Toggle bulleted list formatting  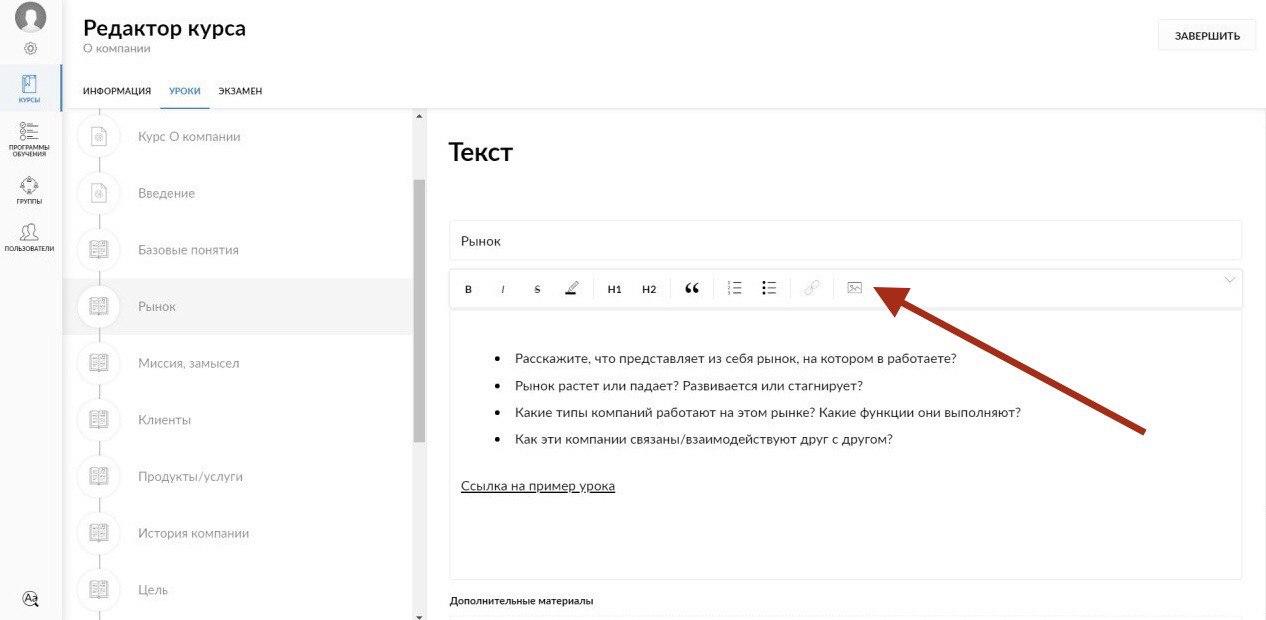pyautogui.click(x=769, y=288)
